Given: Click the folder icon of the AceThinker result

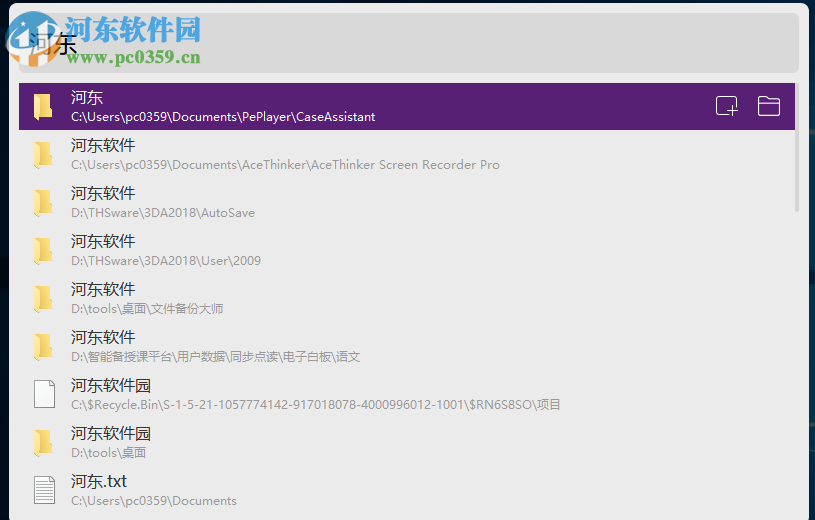Looking at the screenshot, I should 43,155.
